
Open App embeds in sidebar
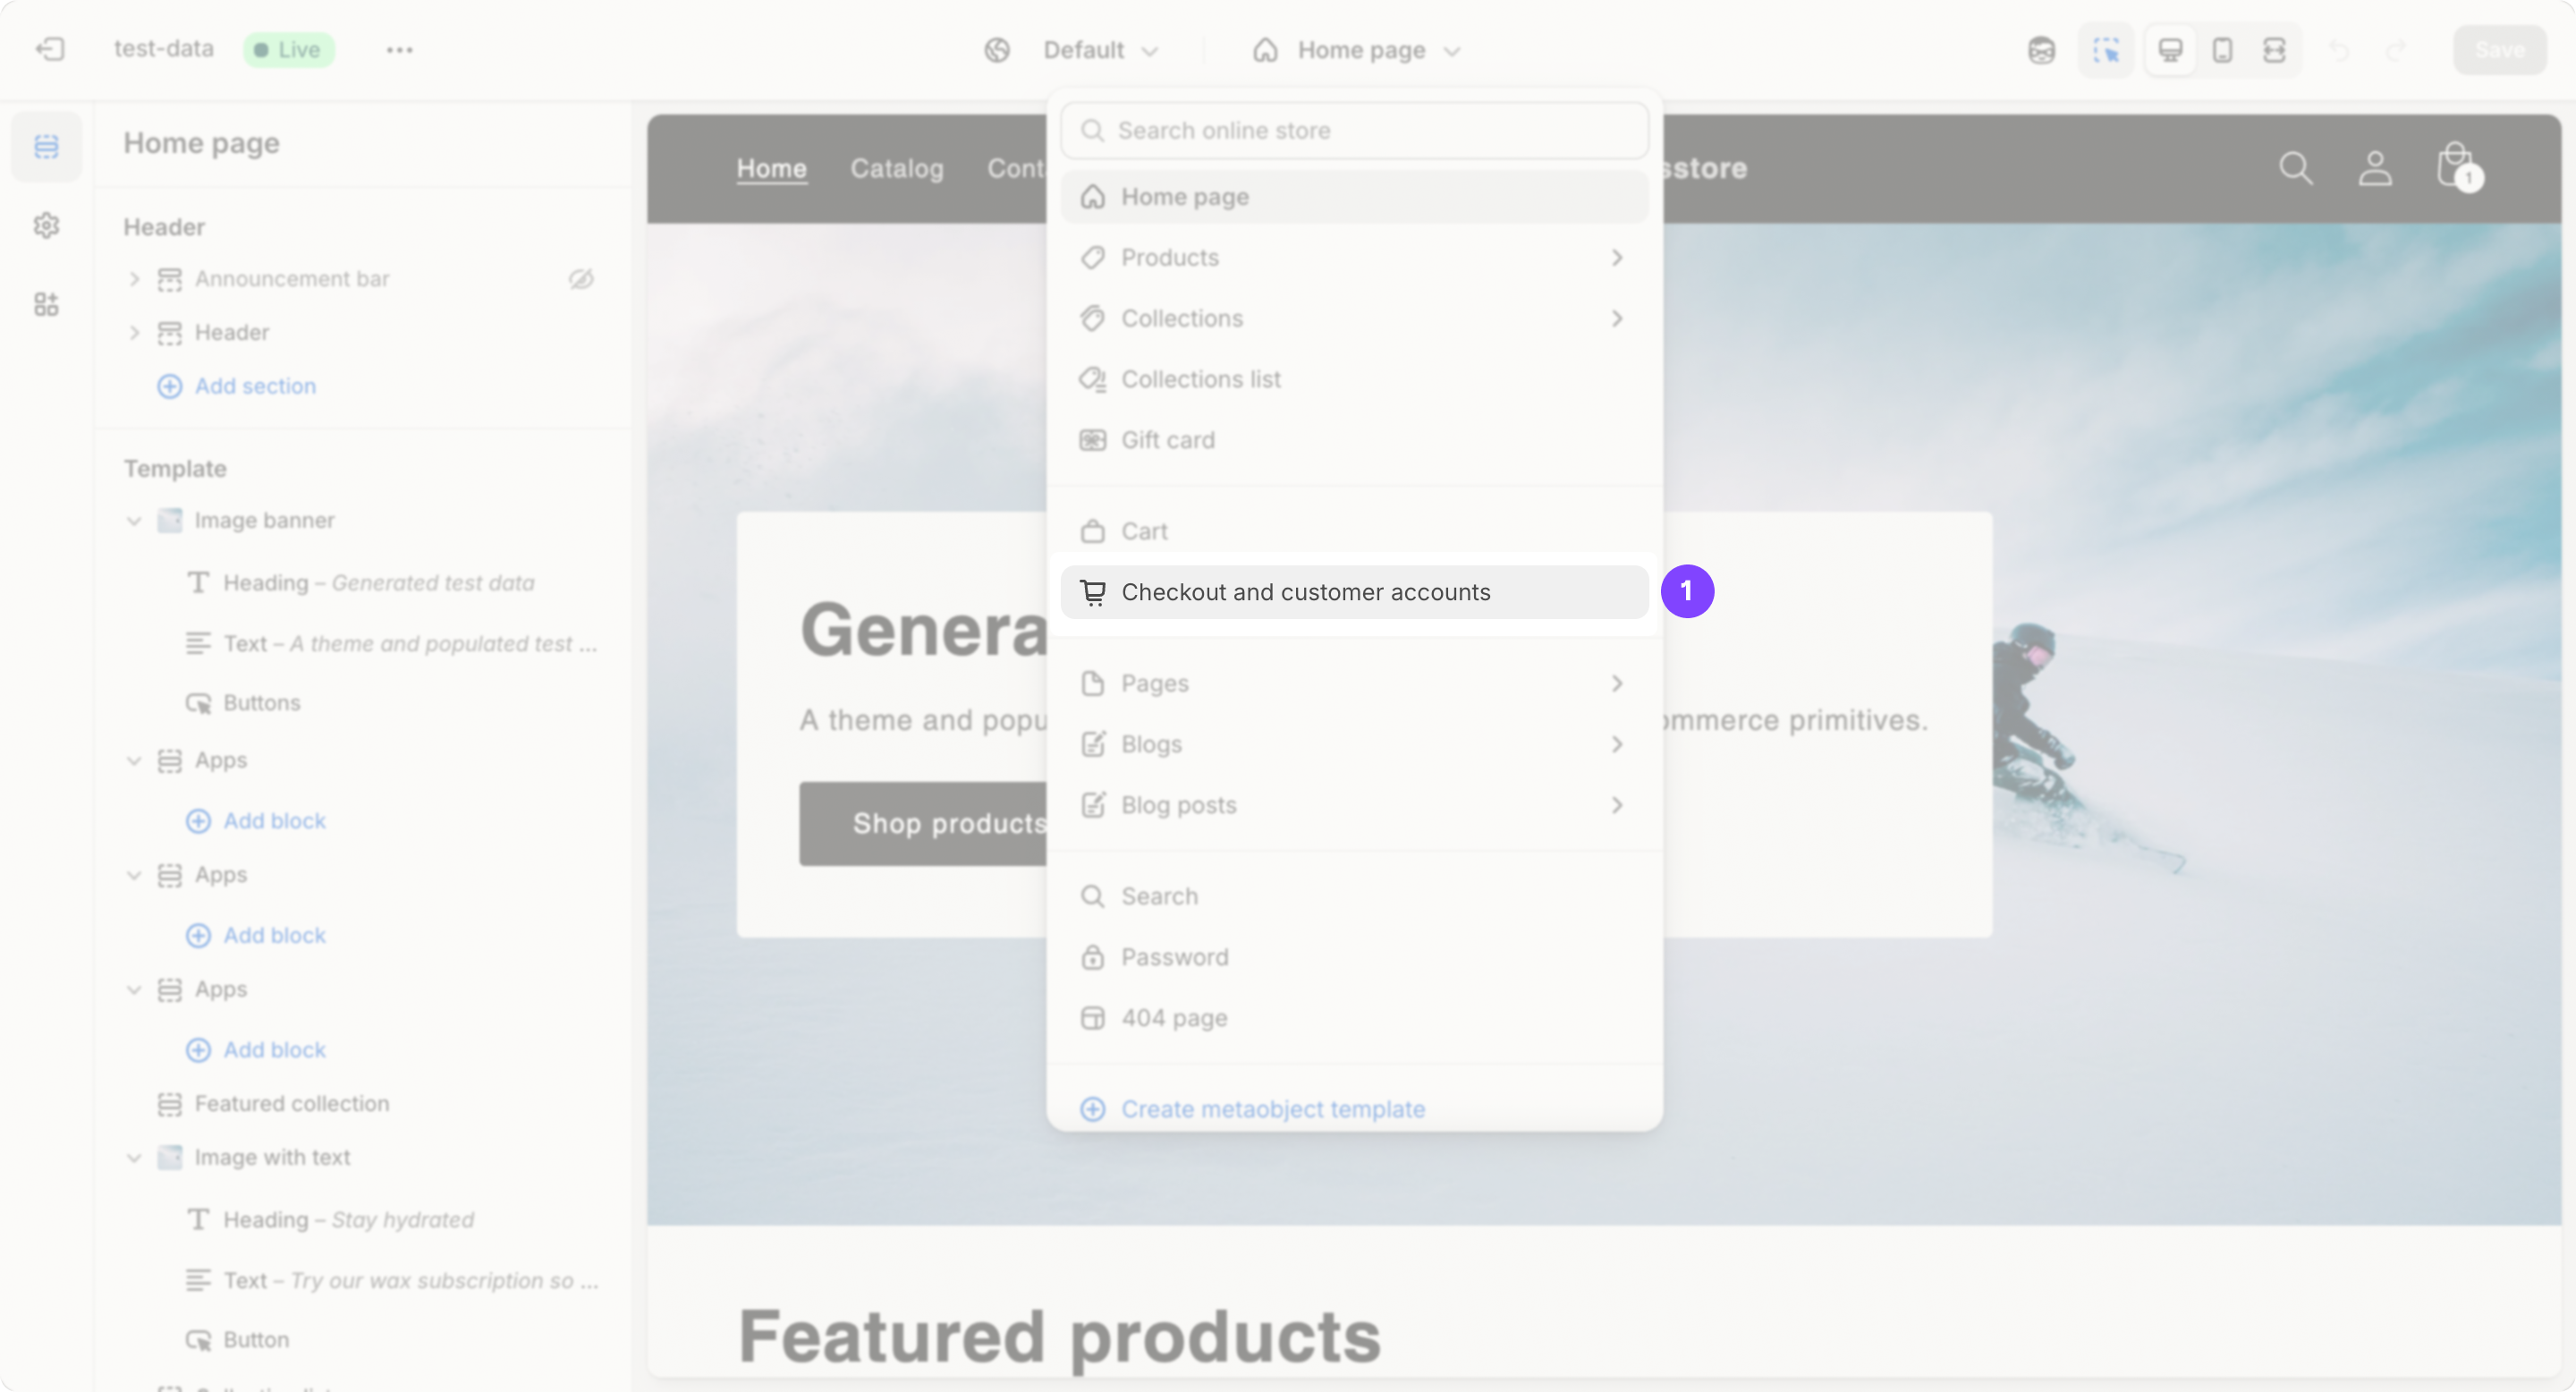tap(46, 304)
